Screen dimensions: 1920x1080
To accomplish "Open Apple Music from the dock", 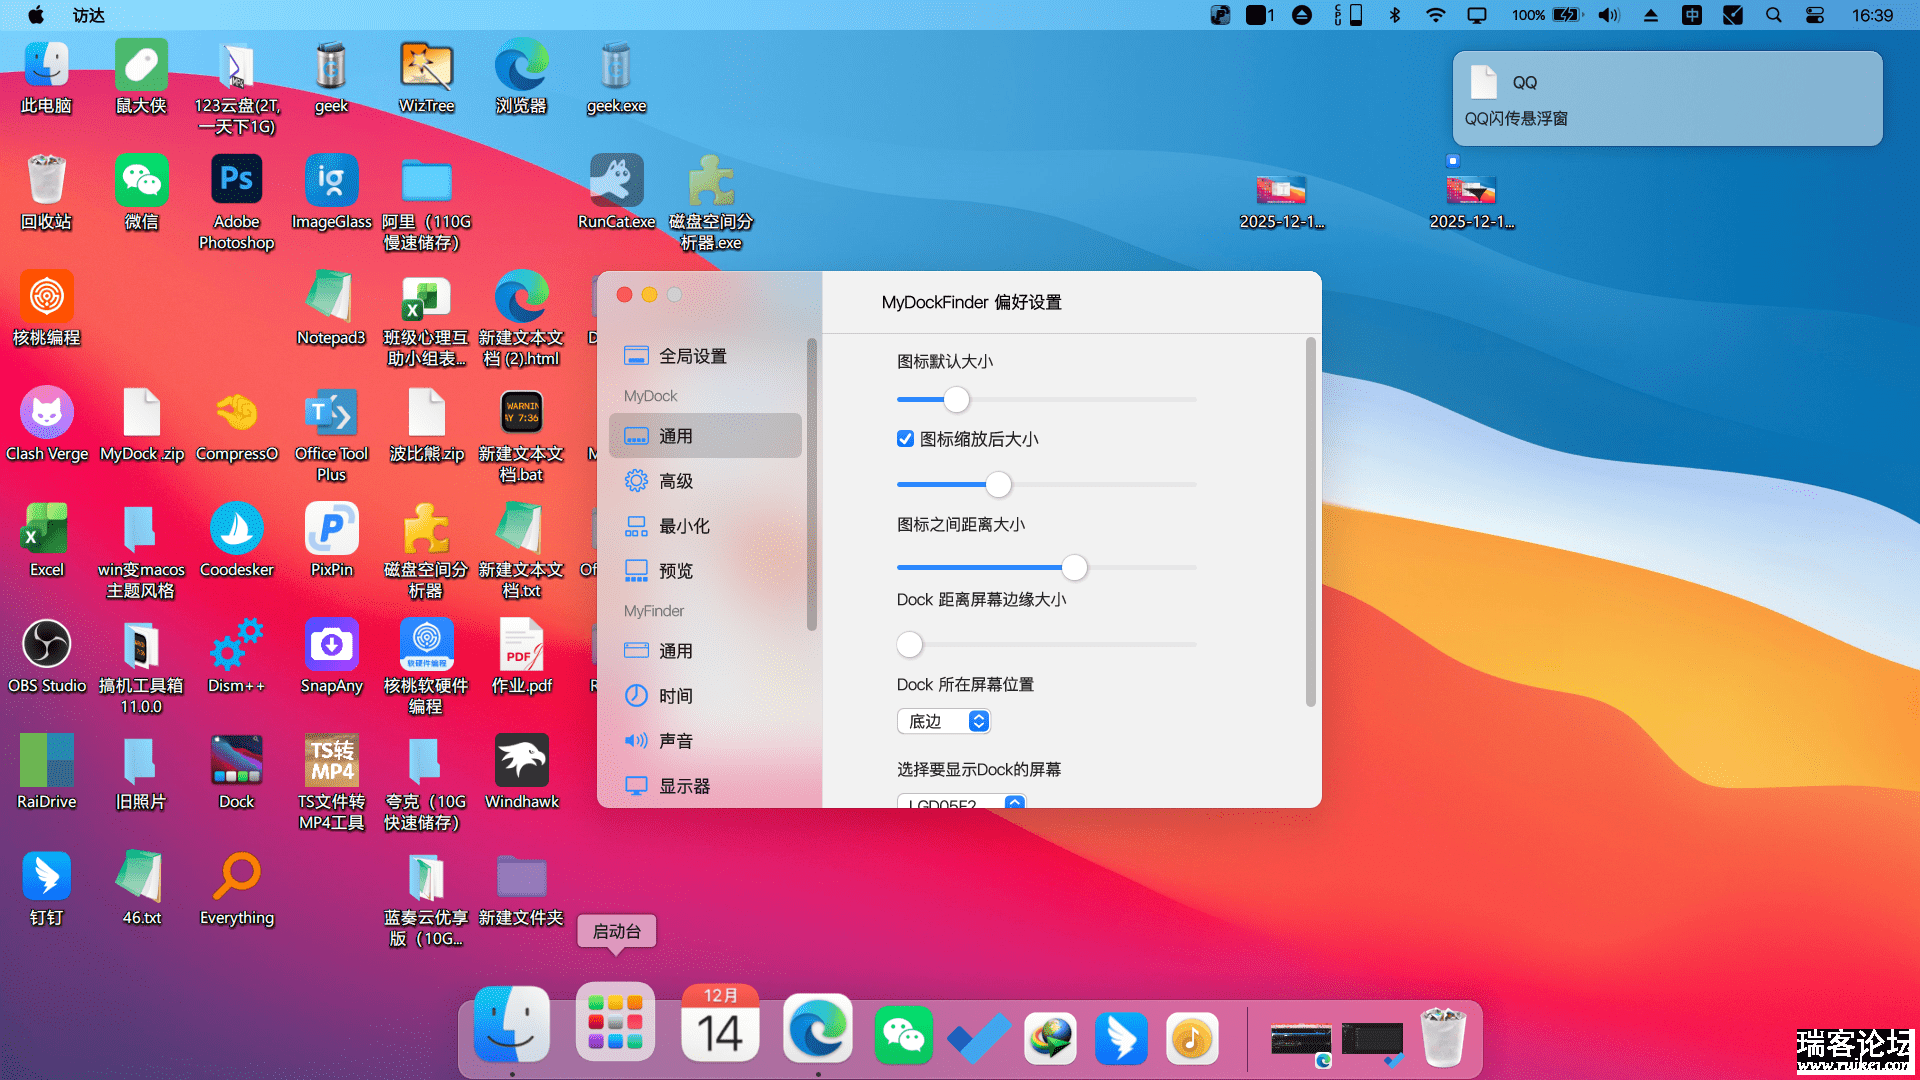I will [1191, 1038].
